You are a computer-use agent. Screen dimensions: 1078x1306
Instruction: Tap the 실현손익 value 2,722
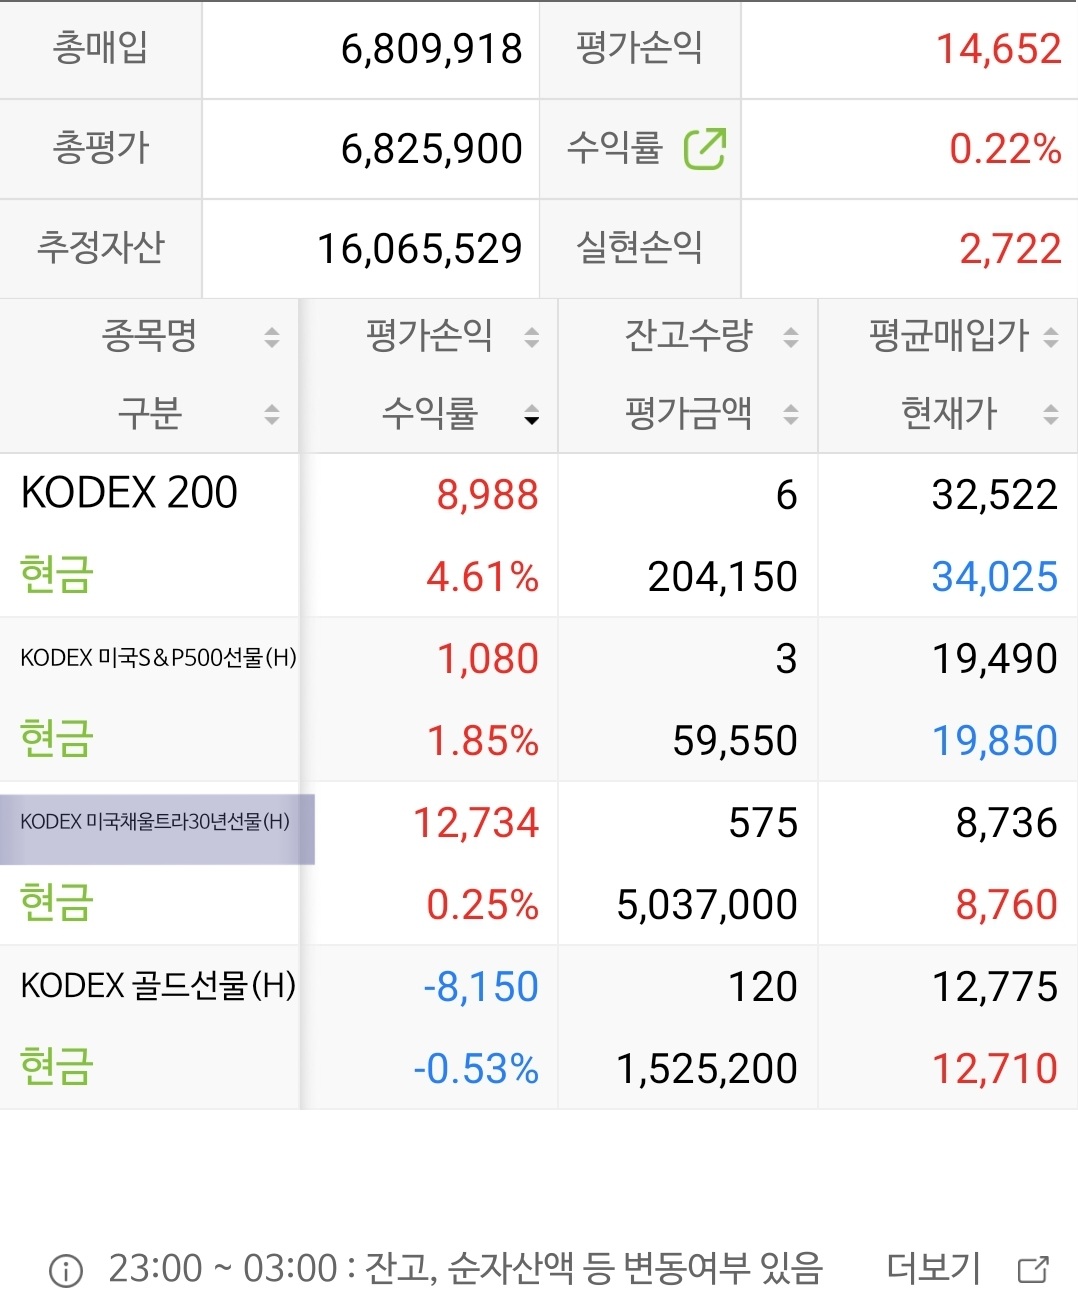[x=1010, y=249]
